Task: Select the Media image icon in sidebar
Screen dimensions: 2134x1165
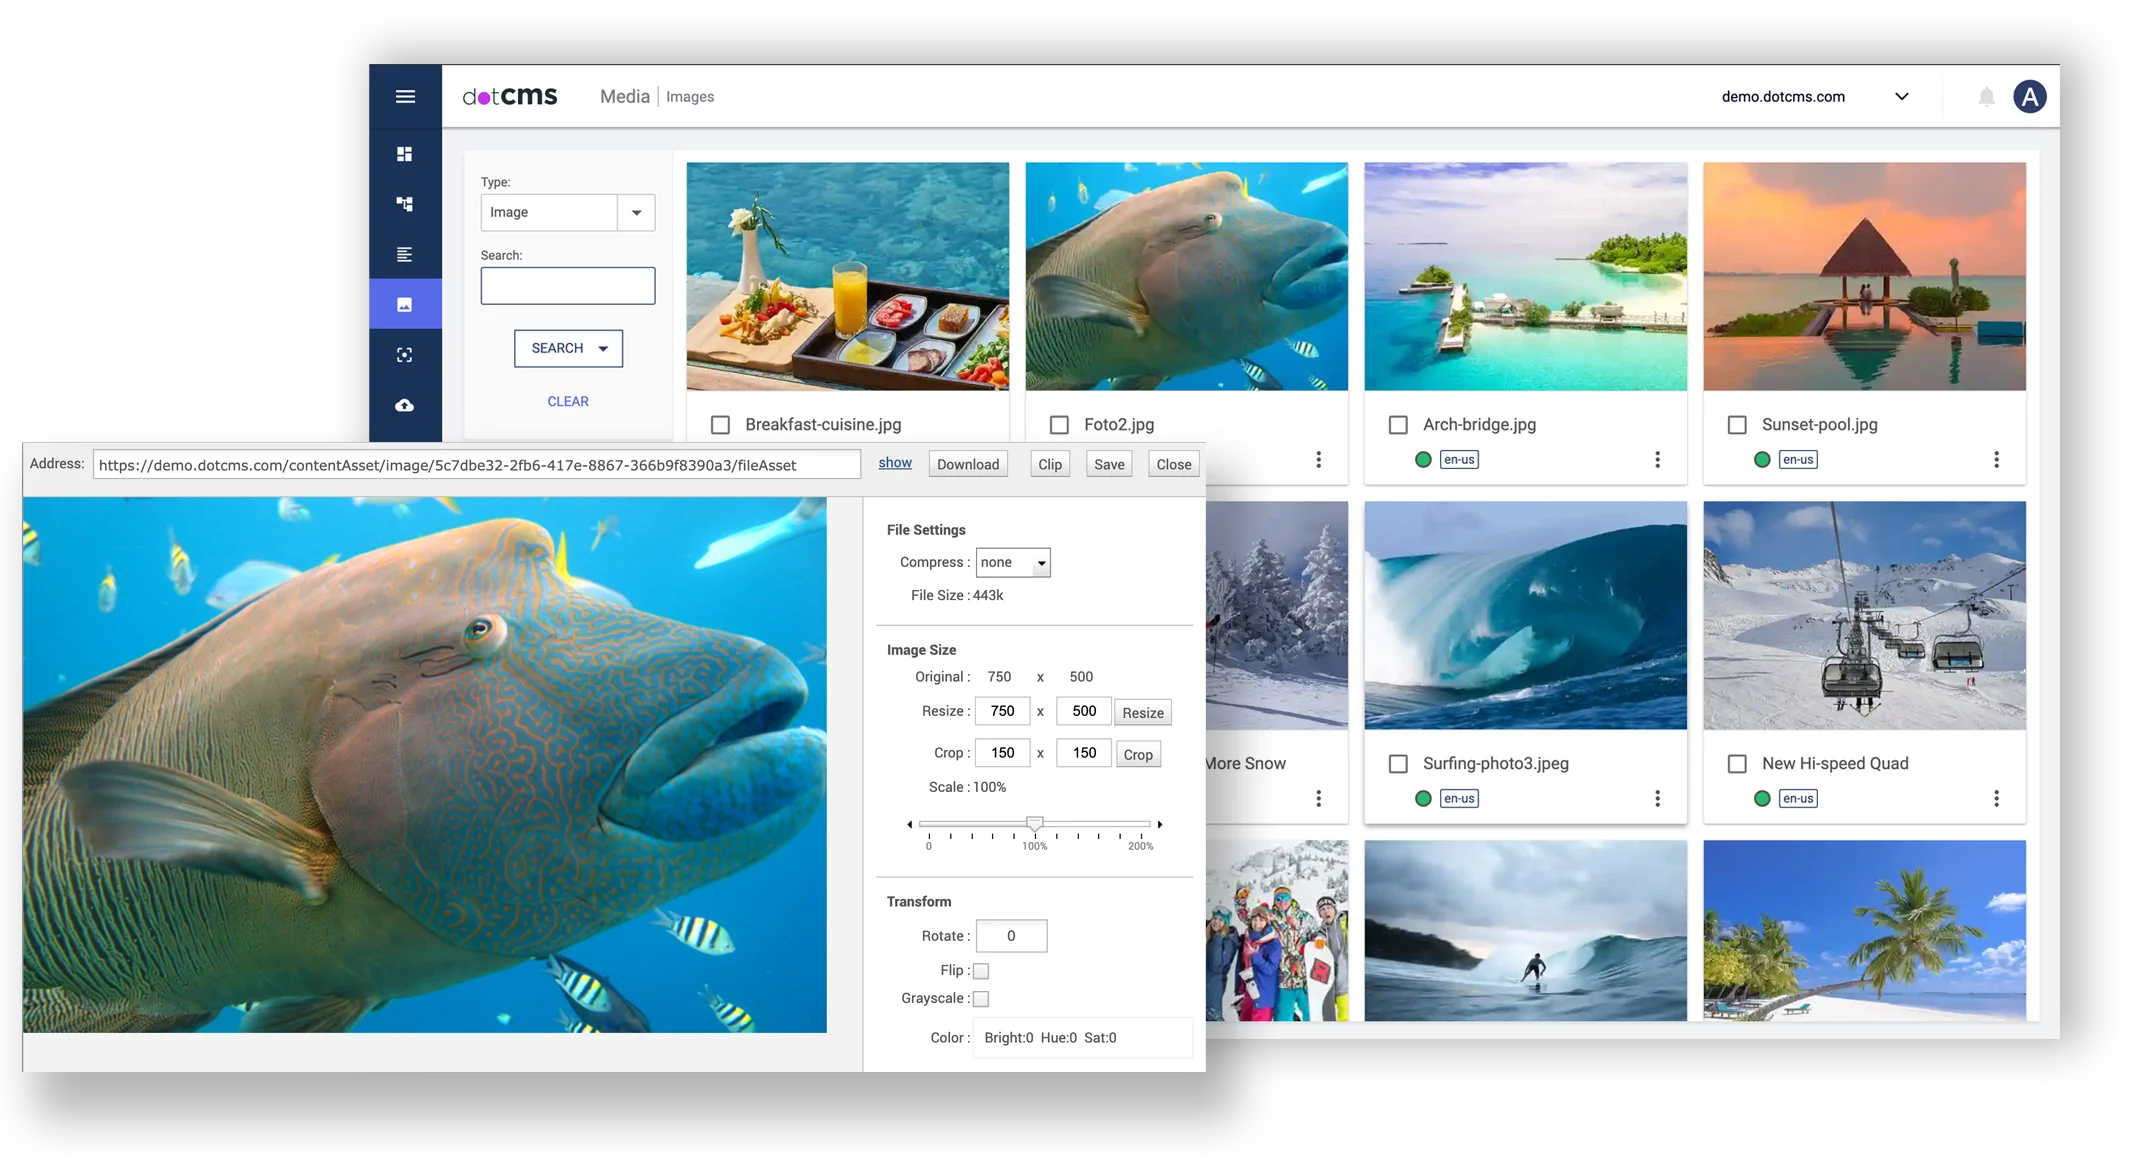Action: [405, 304]
